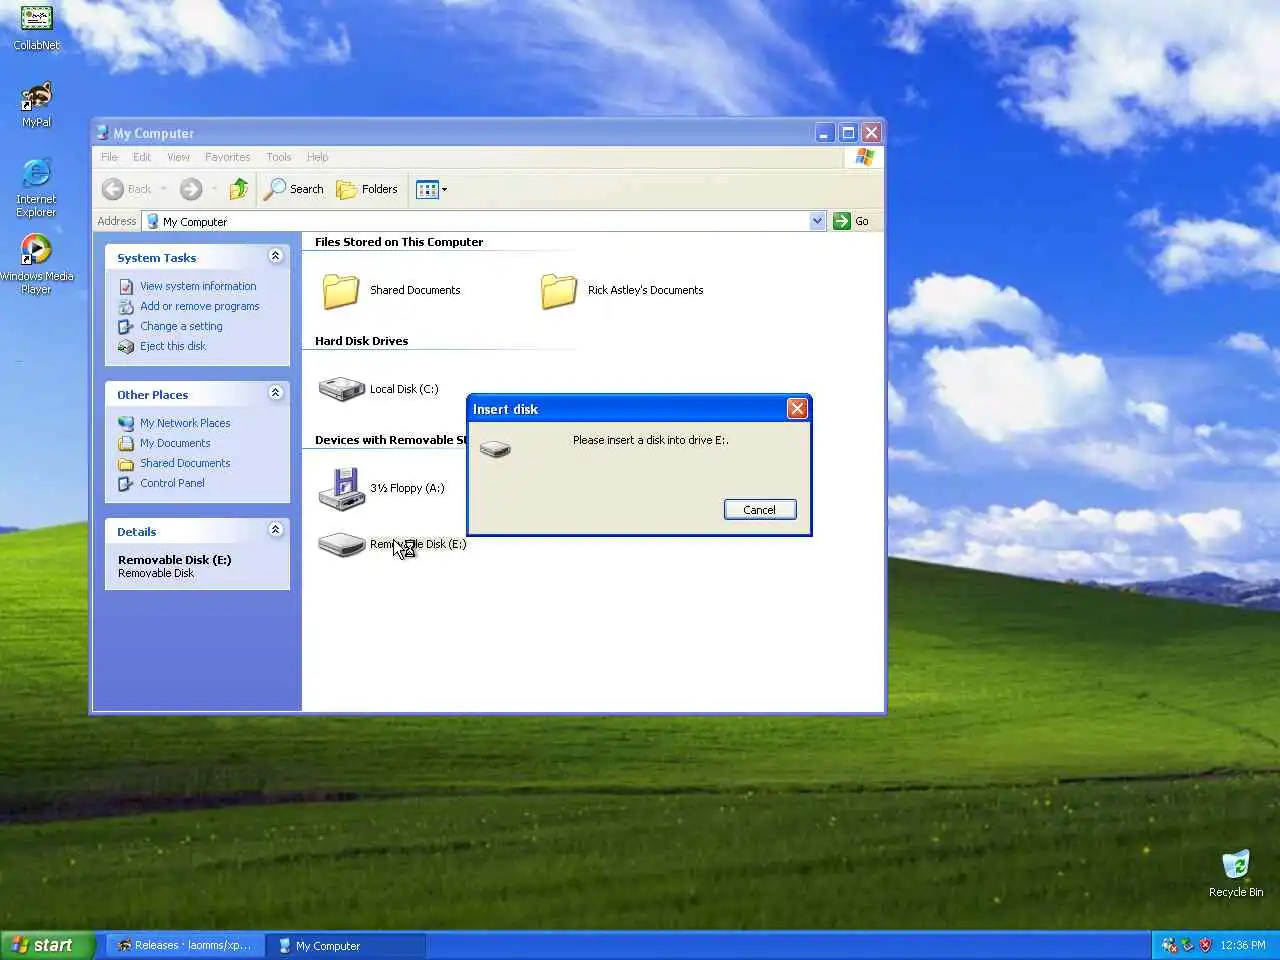Expand the address bar dropdown arrow
This screenshot has width=1280, height=960.
817,221
